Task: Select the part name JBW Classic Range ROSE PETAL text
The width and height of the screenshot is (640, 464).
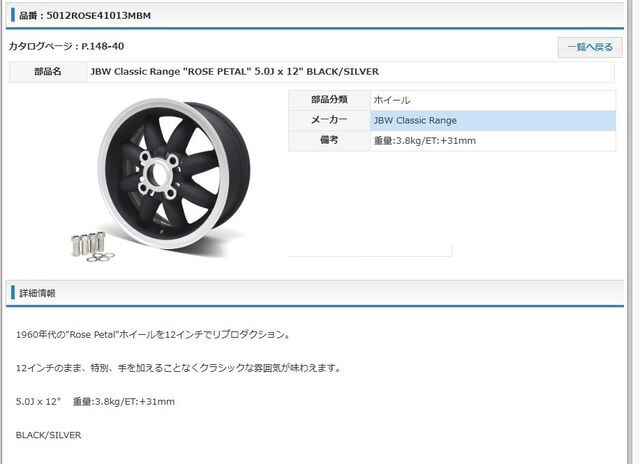Action: 234,72
